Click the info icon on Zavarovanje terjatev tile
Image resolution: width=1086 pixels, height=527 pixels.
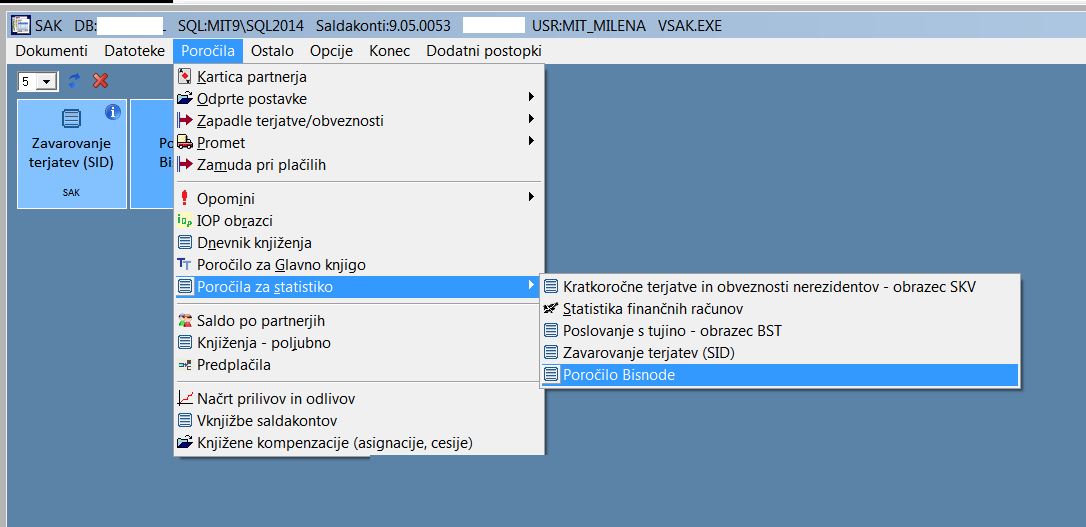click(x=113, y=111)
